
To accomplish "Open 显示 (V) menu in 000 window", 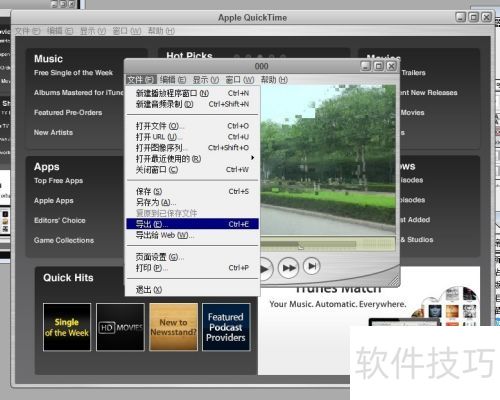I will coord(206,80).
